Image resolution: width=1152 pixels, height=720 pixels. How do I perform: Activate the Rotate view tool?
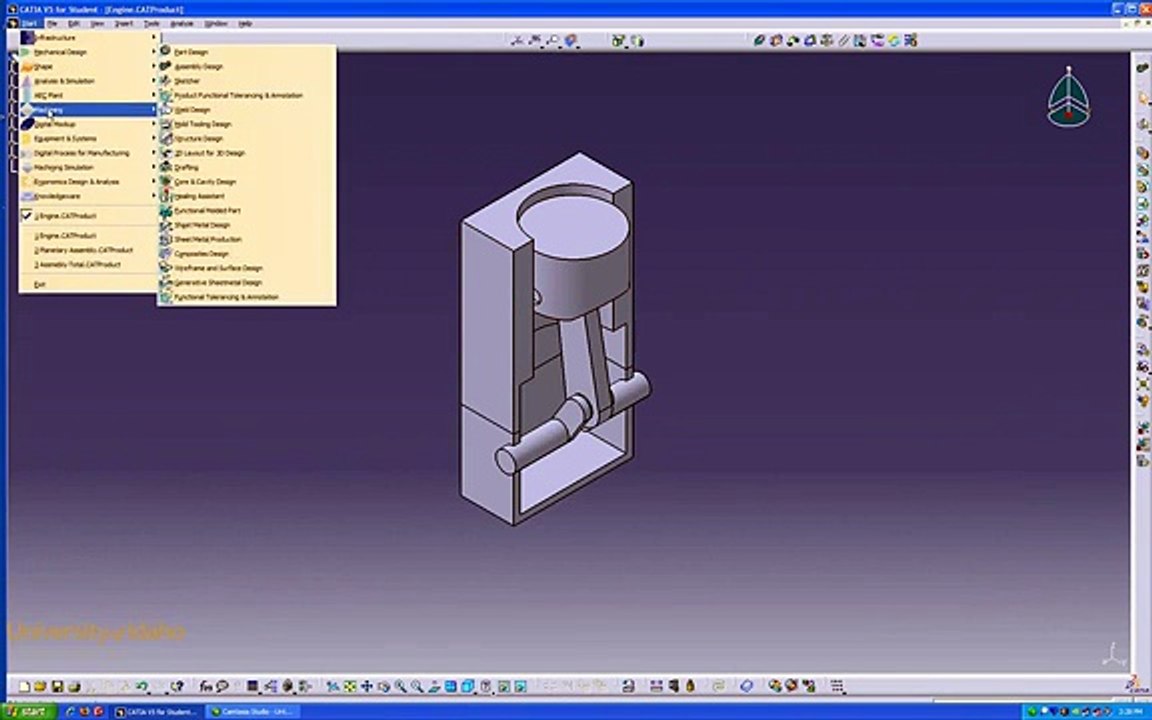pyautogui.click(x=384, y=686)
